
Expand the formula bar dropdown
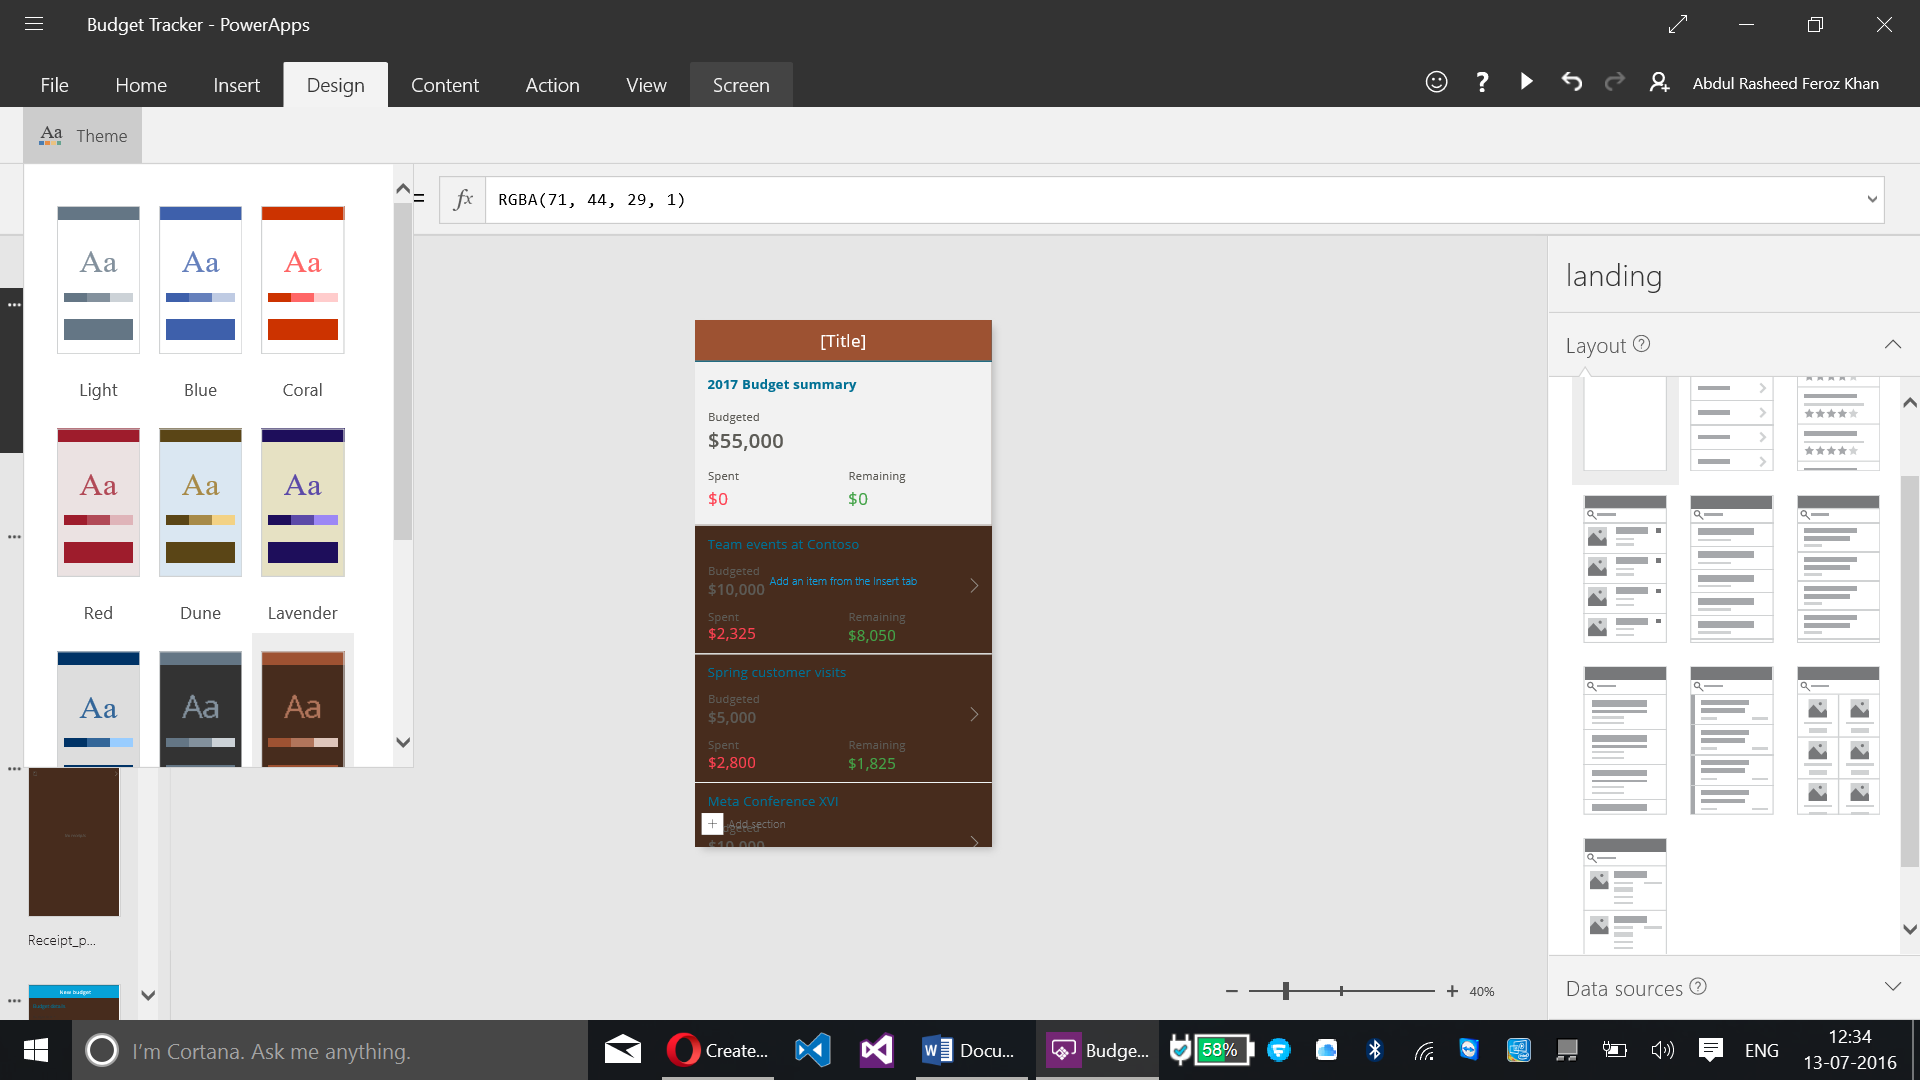[x=1872, y=199]
